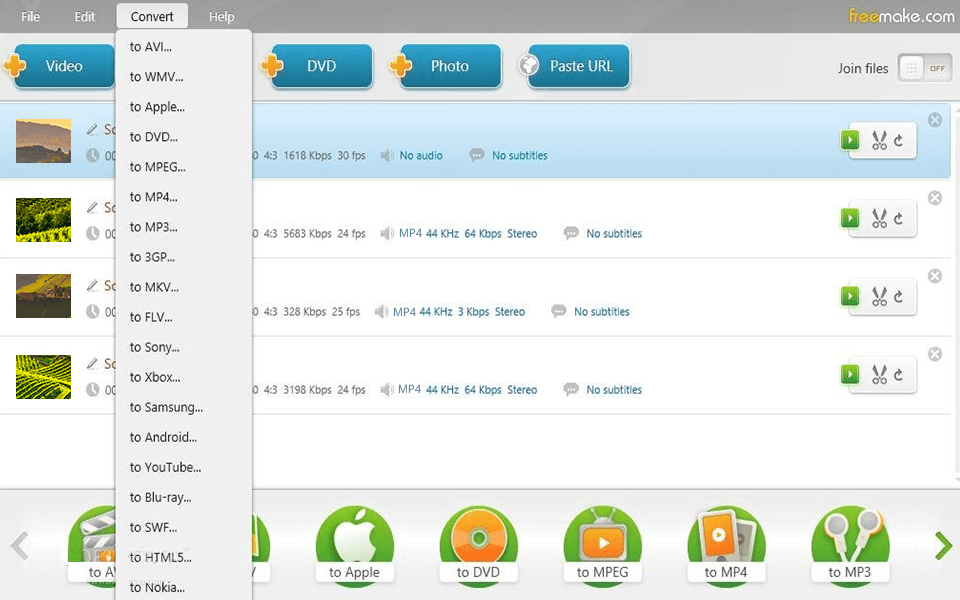Toggle the Join files switch
The width and height of the screenshot is (960, 600).
click(923, 68)
